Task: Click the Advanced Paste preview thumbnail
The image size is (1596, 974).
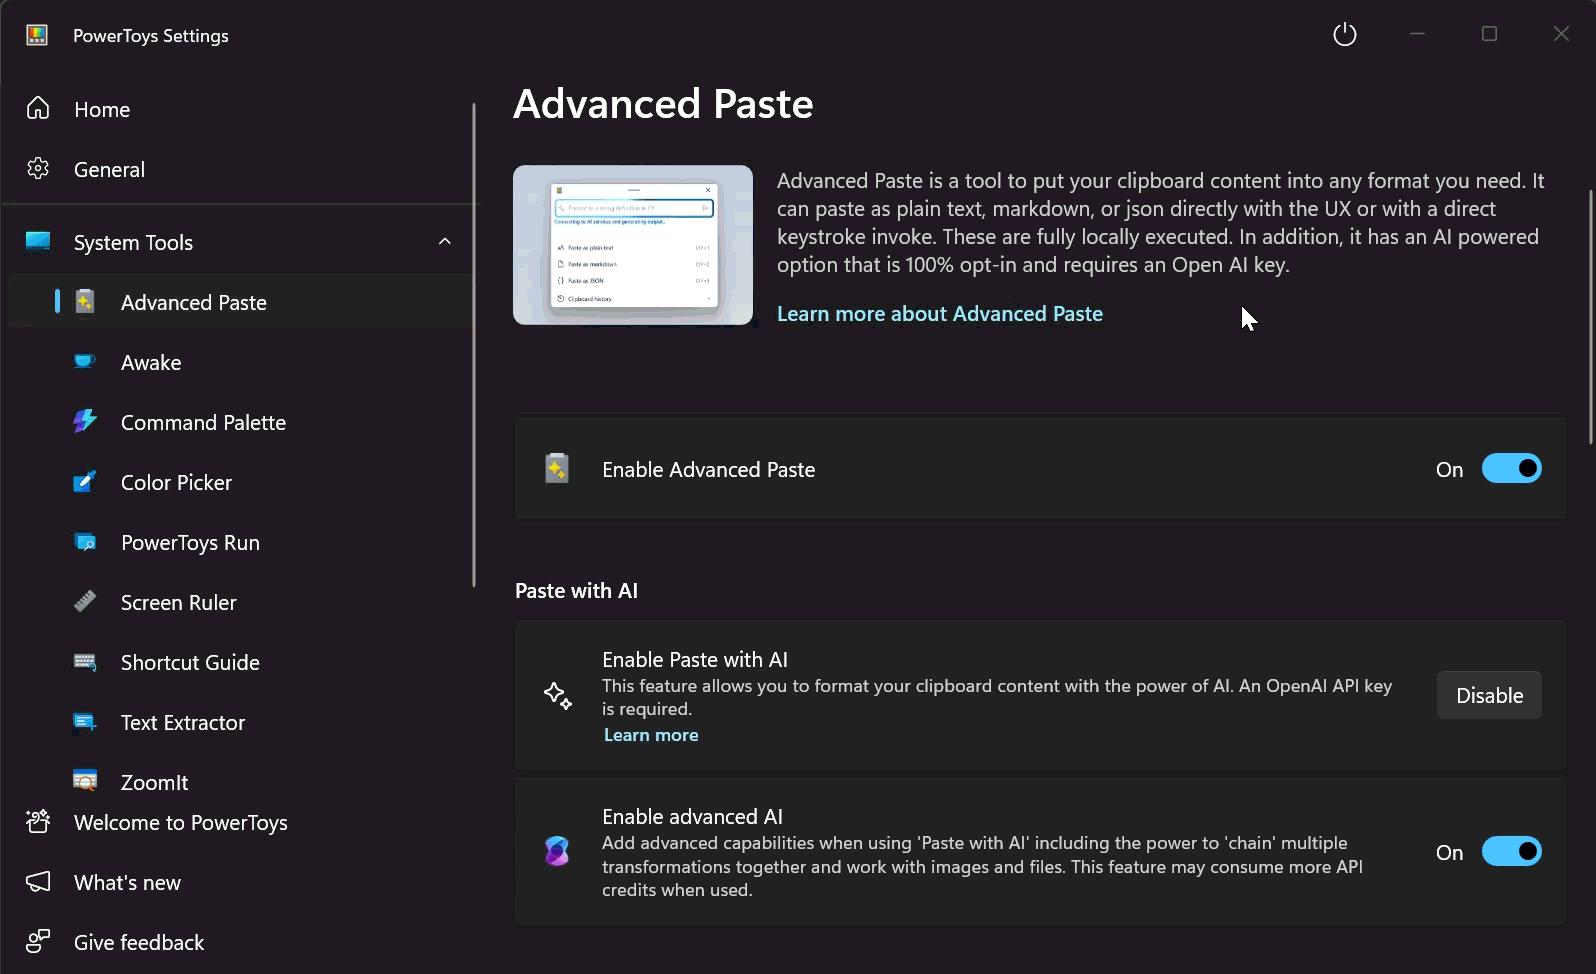Action: click(x=633, y=245)
